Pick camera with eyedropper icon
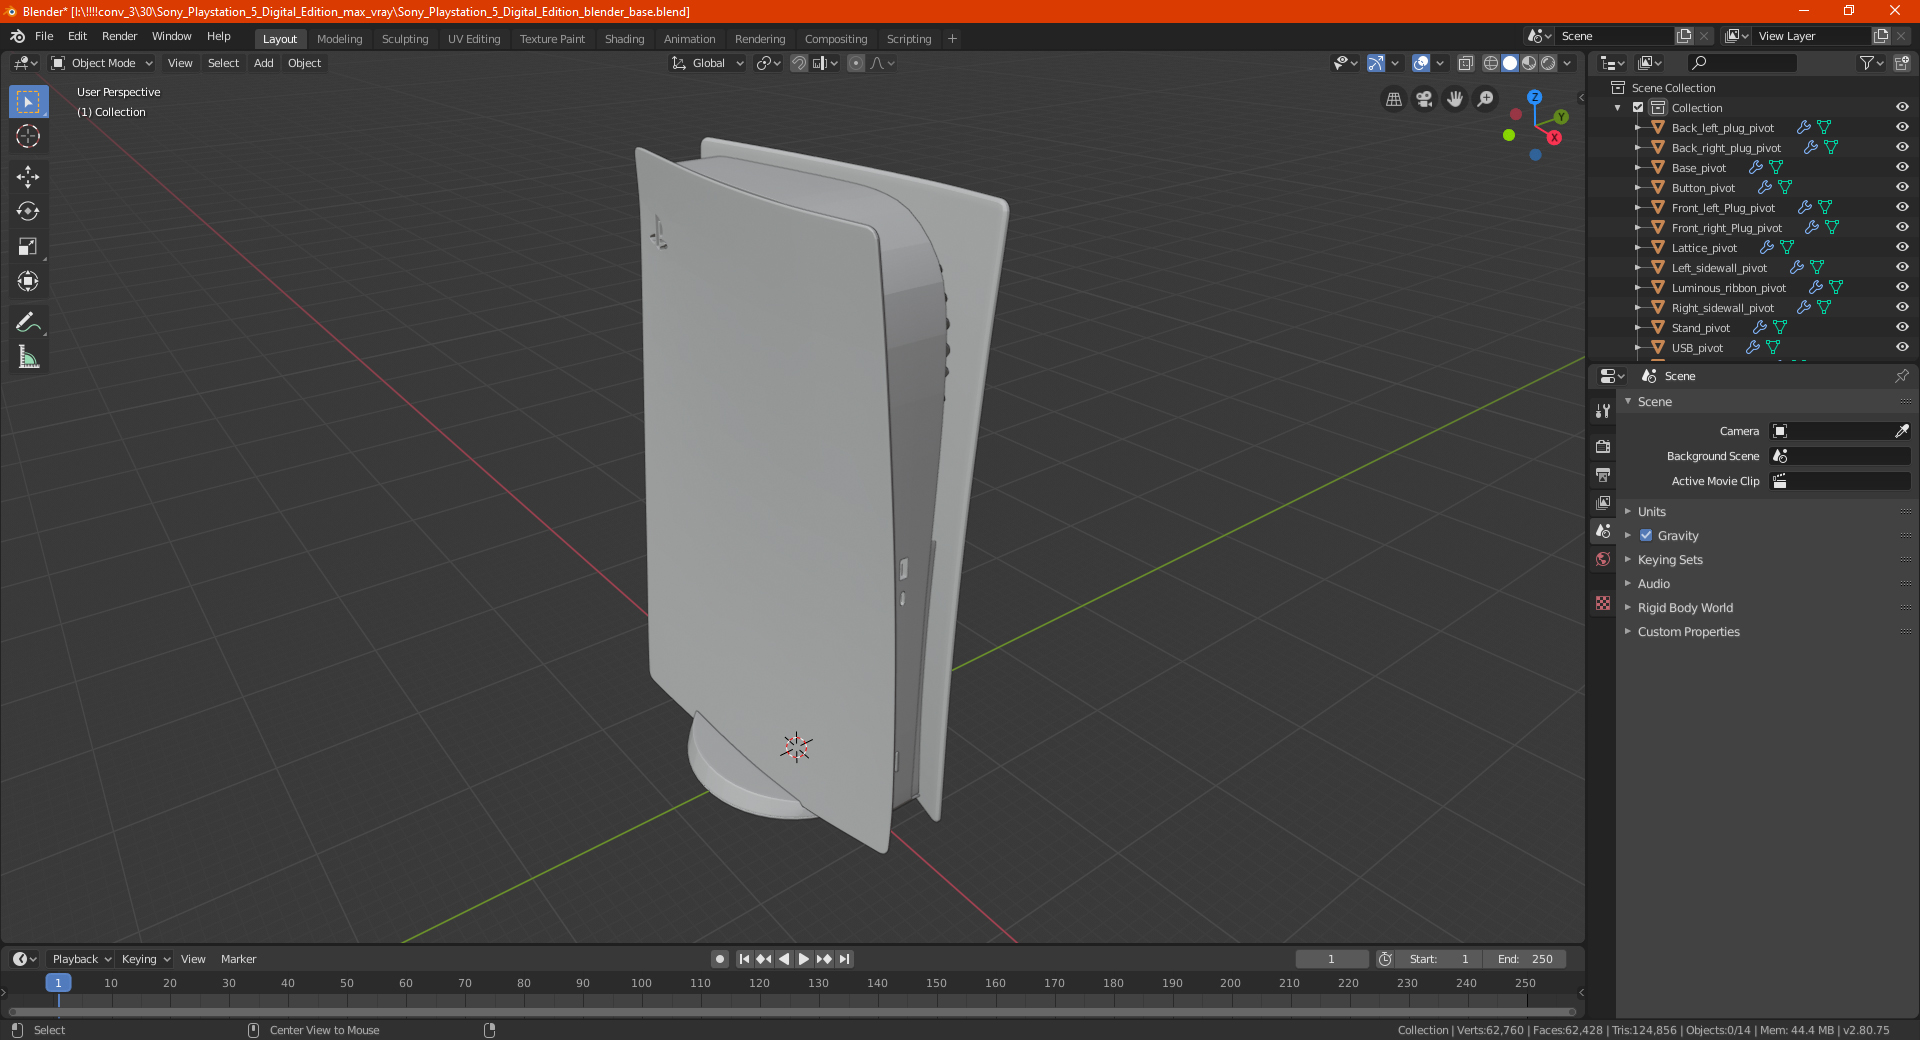The width and height of the screenshot is (1920, 1040). pos(1901,431)
